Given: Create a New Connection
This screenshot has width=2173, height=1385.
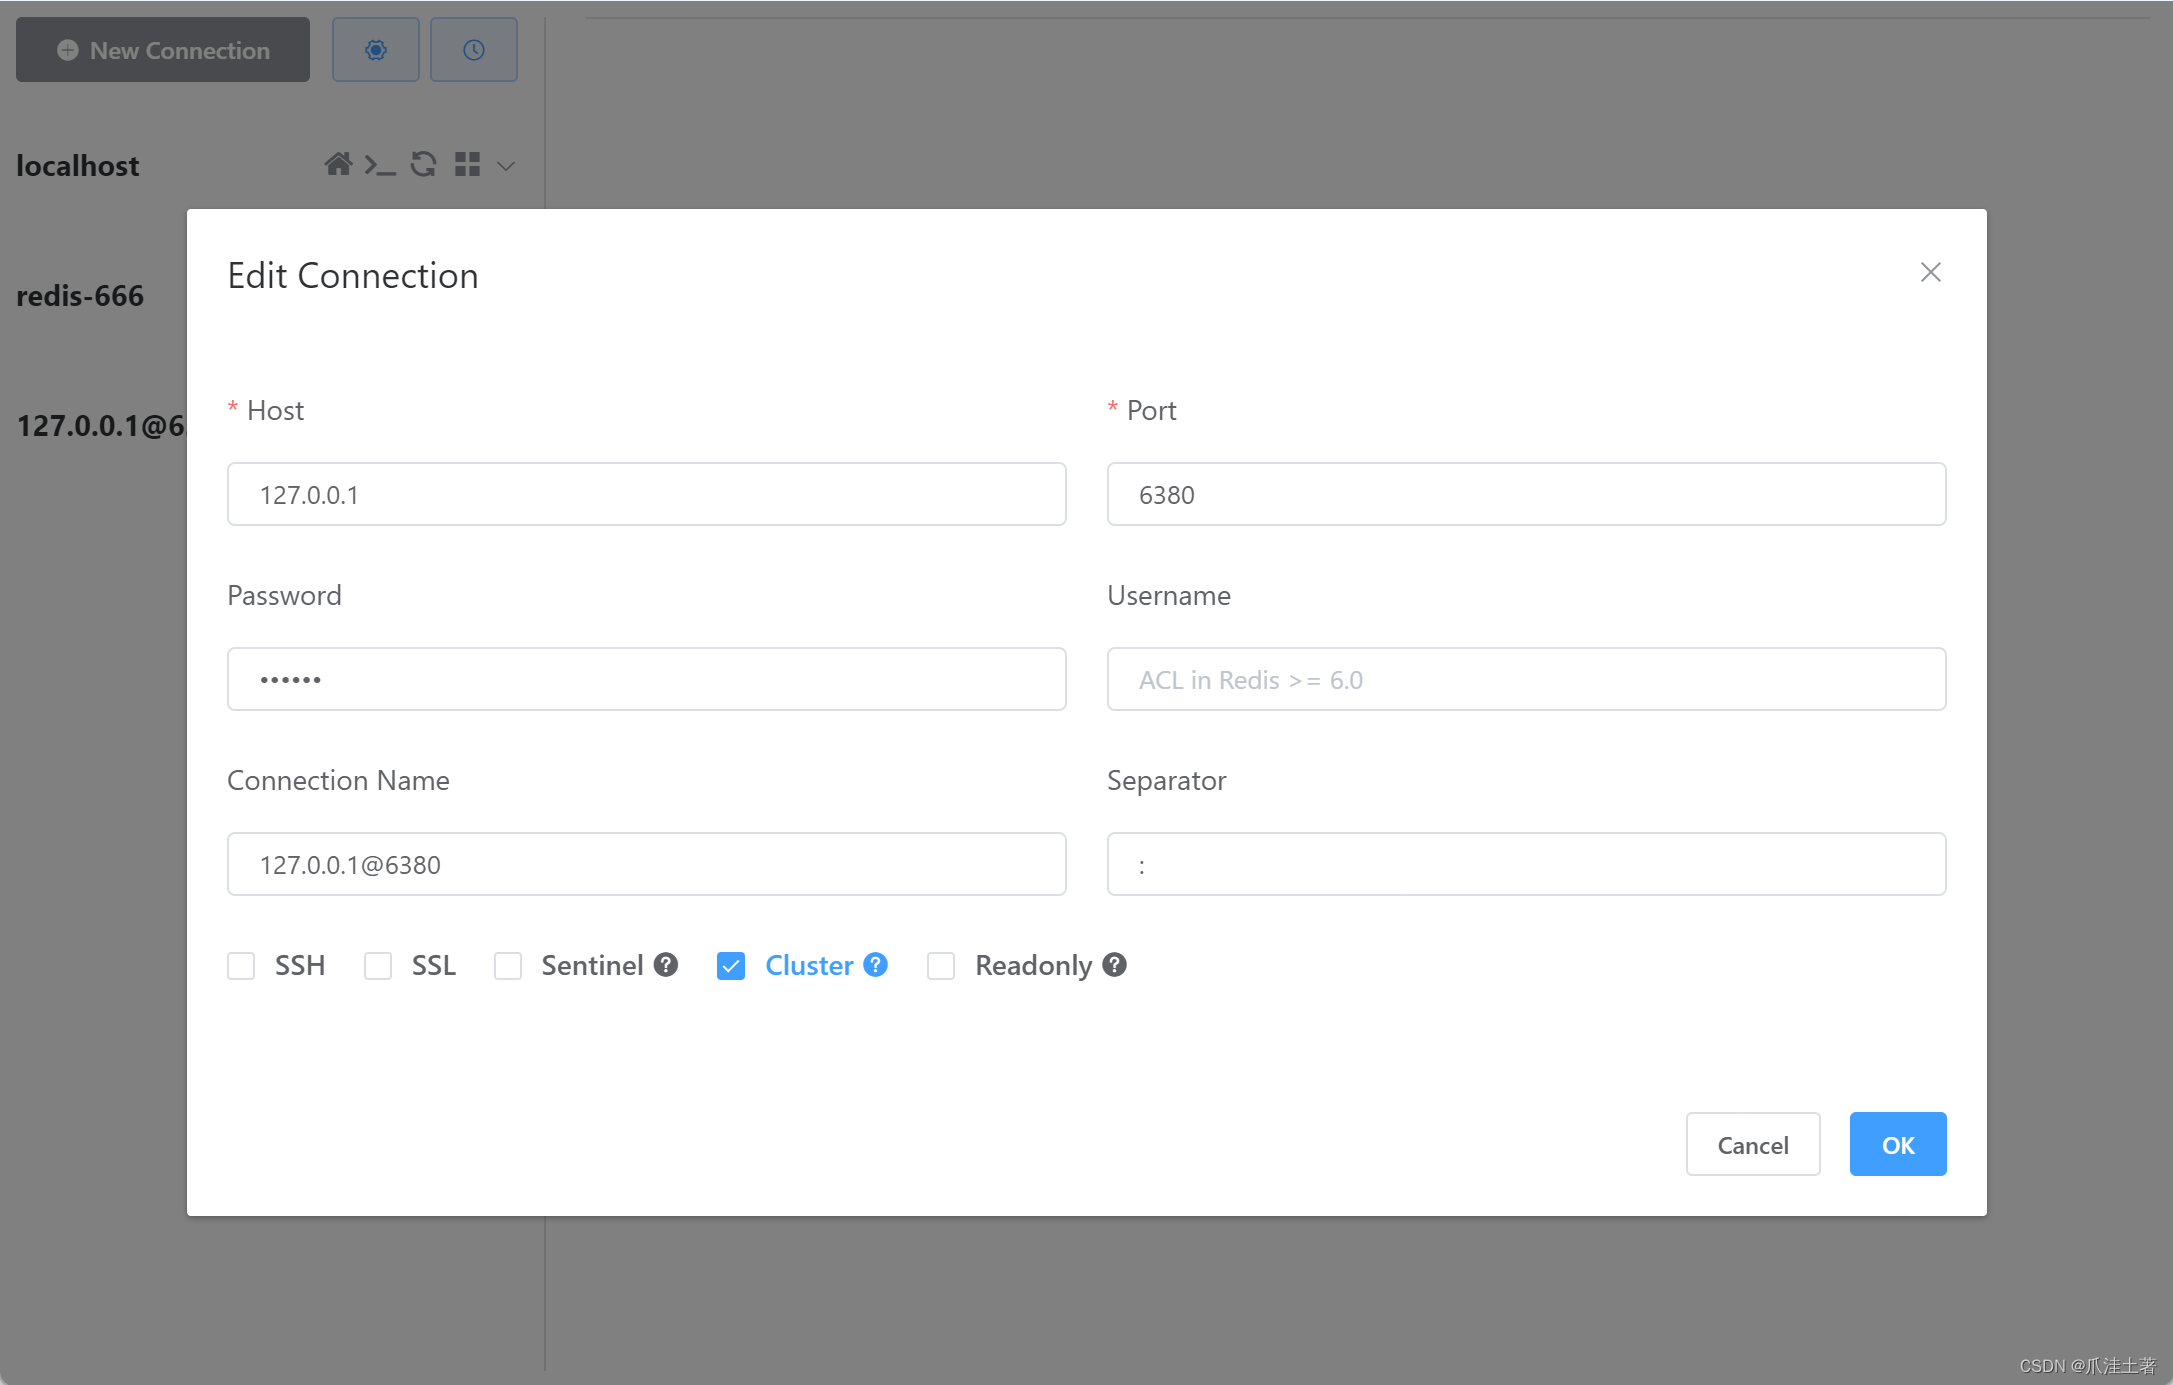Looking at the screenshot, I should [162, 49].
